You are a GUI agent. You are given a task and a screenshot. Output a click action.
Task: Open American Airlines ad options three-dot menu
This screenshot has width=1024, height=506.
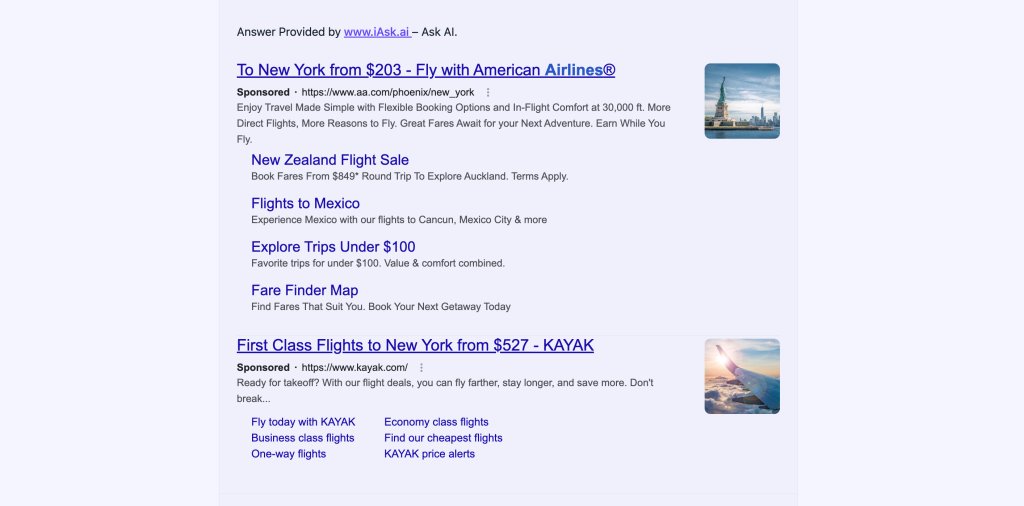click(488, 93)
